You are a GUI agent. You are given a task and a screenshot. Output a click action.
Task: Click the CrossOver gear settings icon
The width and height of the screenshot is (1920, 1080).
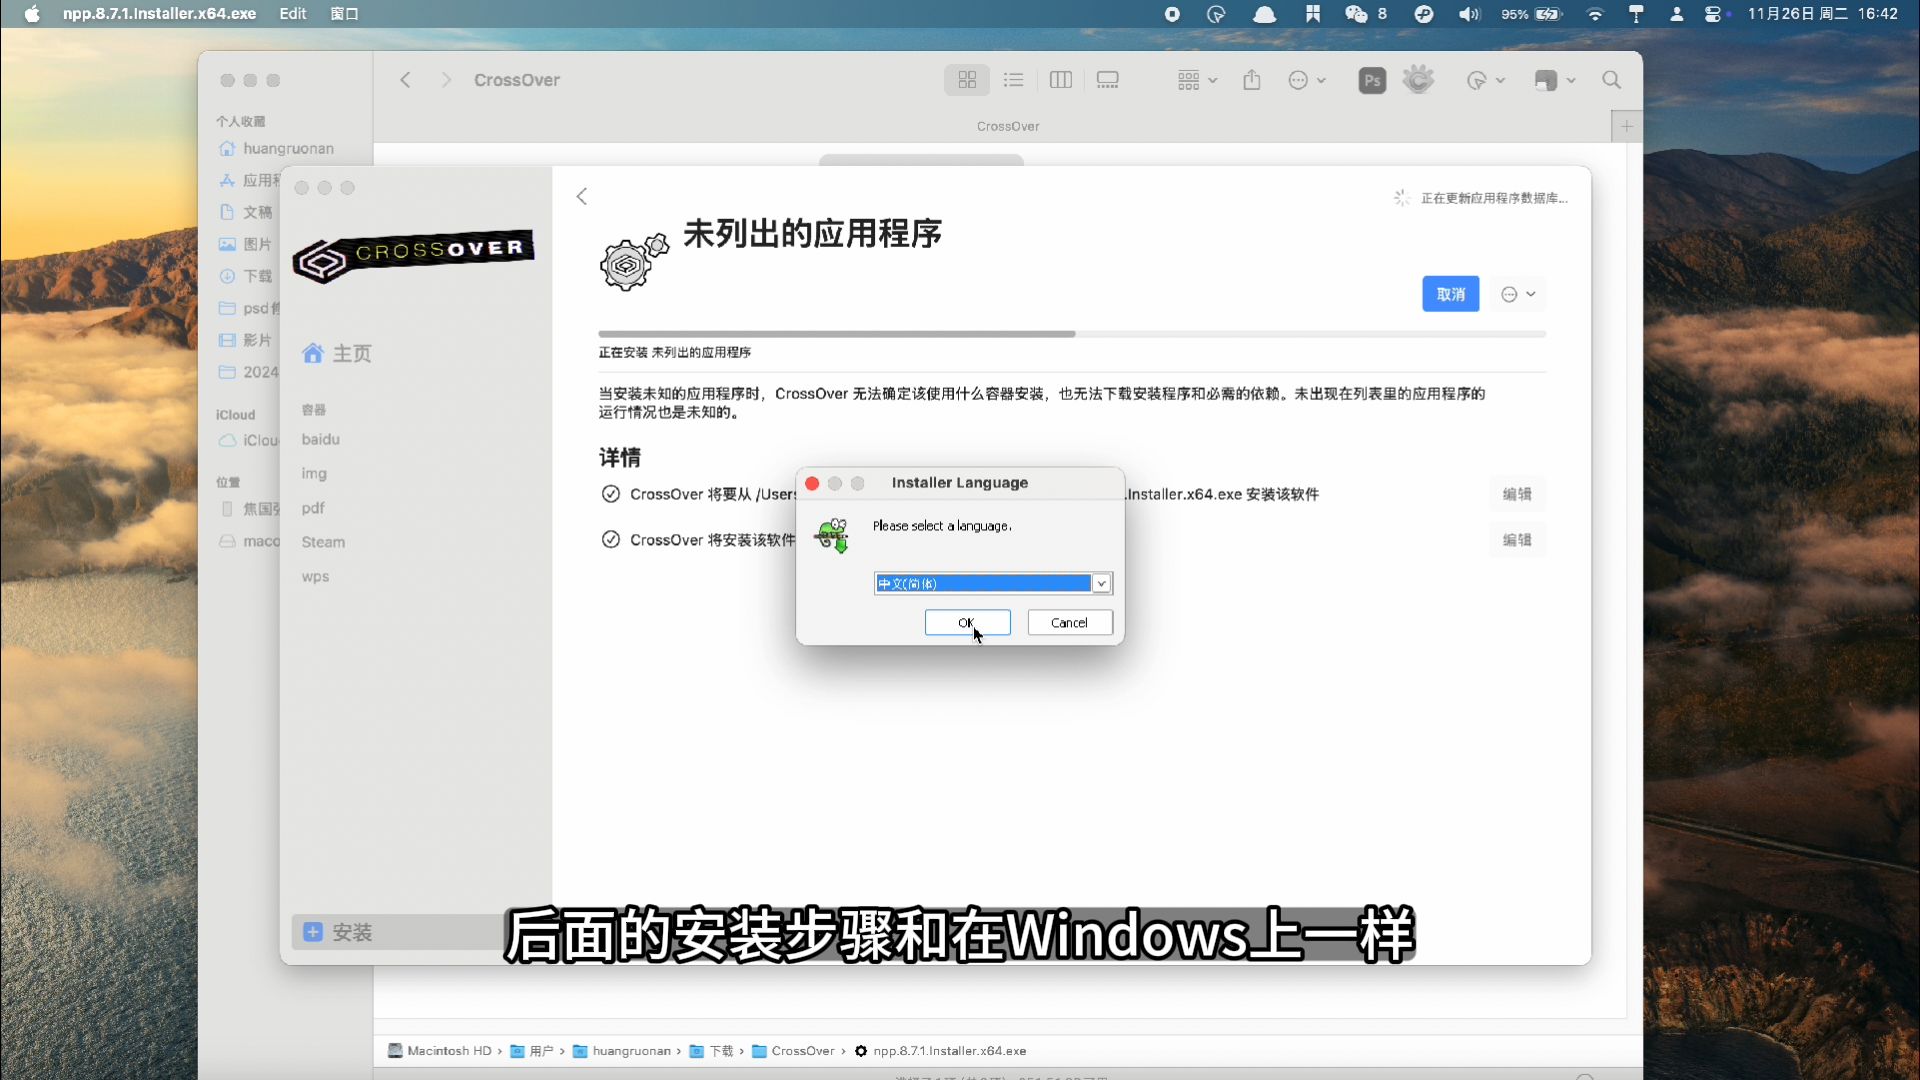tap(630, 261)
